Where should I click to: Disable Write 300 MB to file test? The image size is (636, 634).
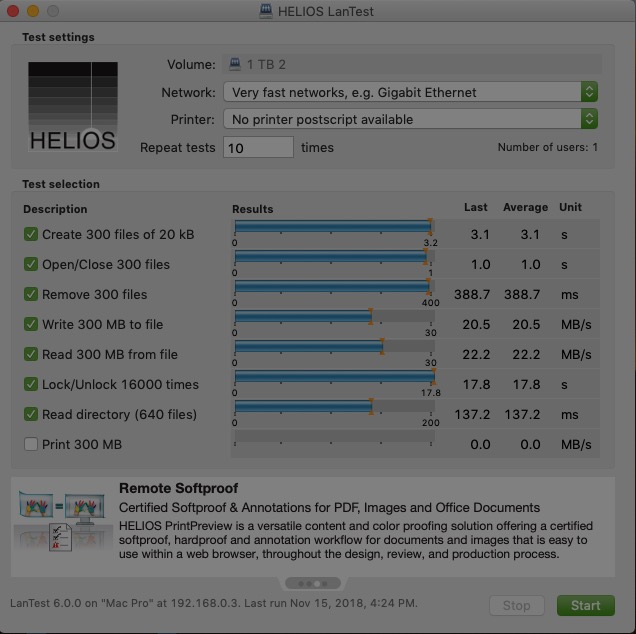(31, 324)
